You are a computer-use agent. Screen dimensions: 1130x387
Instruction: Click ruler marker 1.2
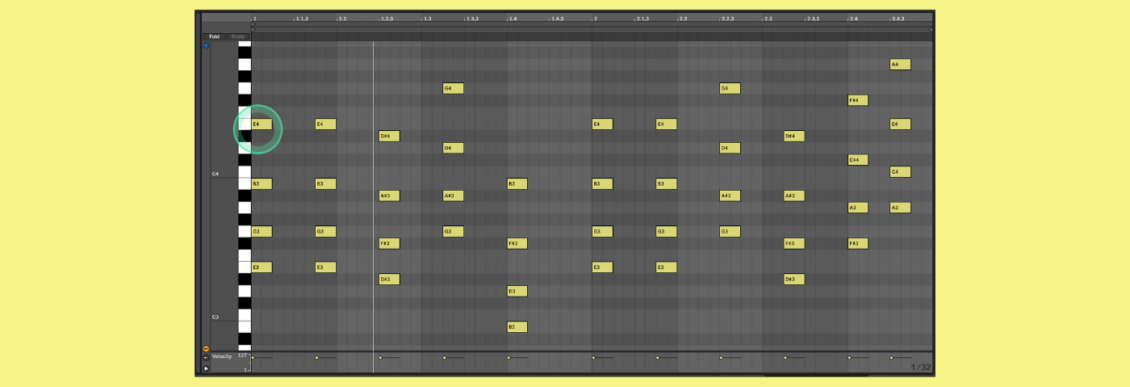(x=342, y=19)
